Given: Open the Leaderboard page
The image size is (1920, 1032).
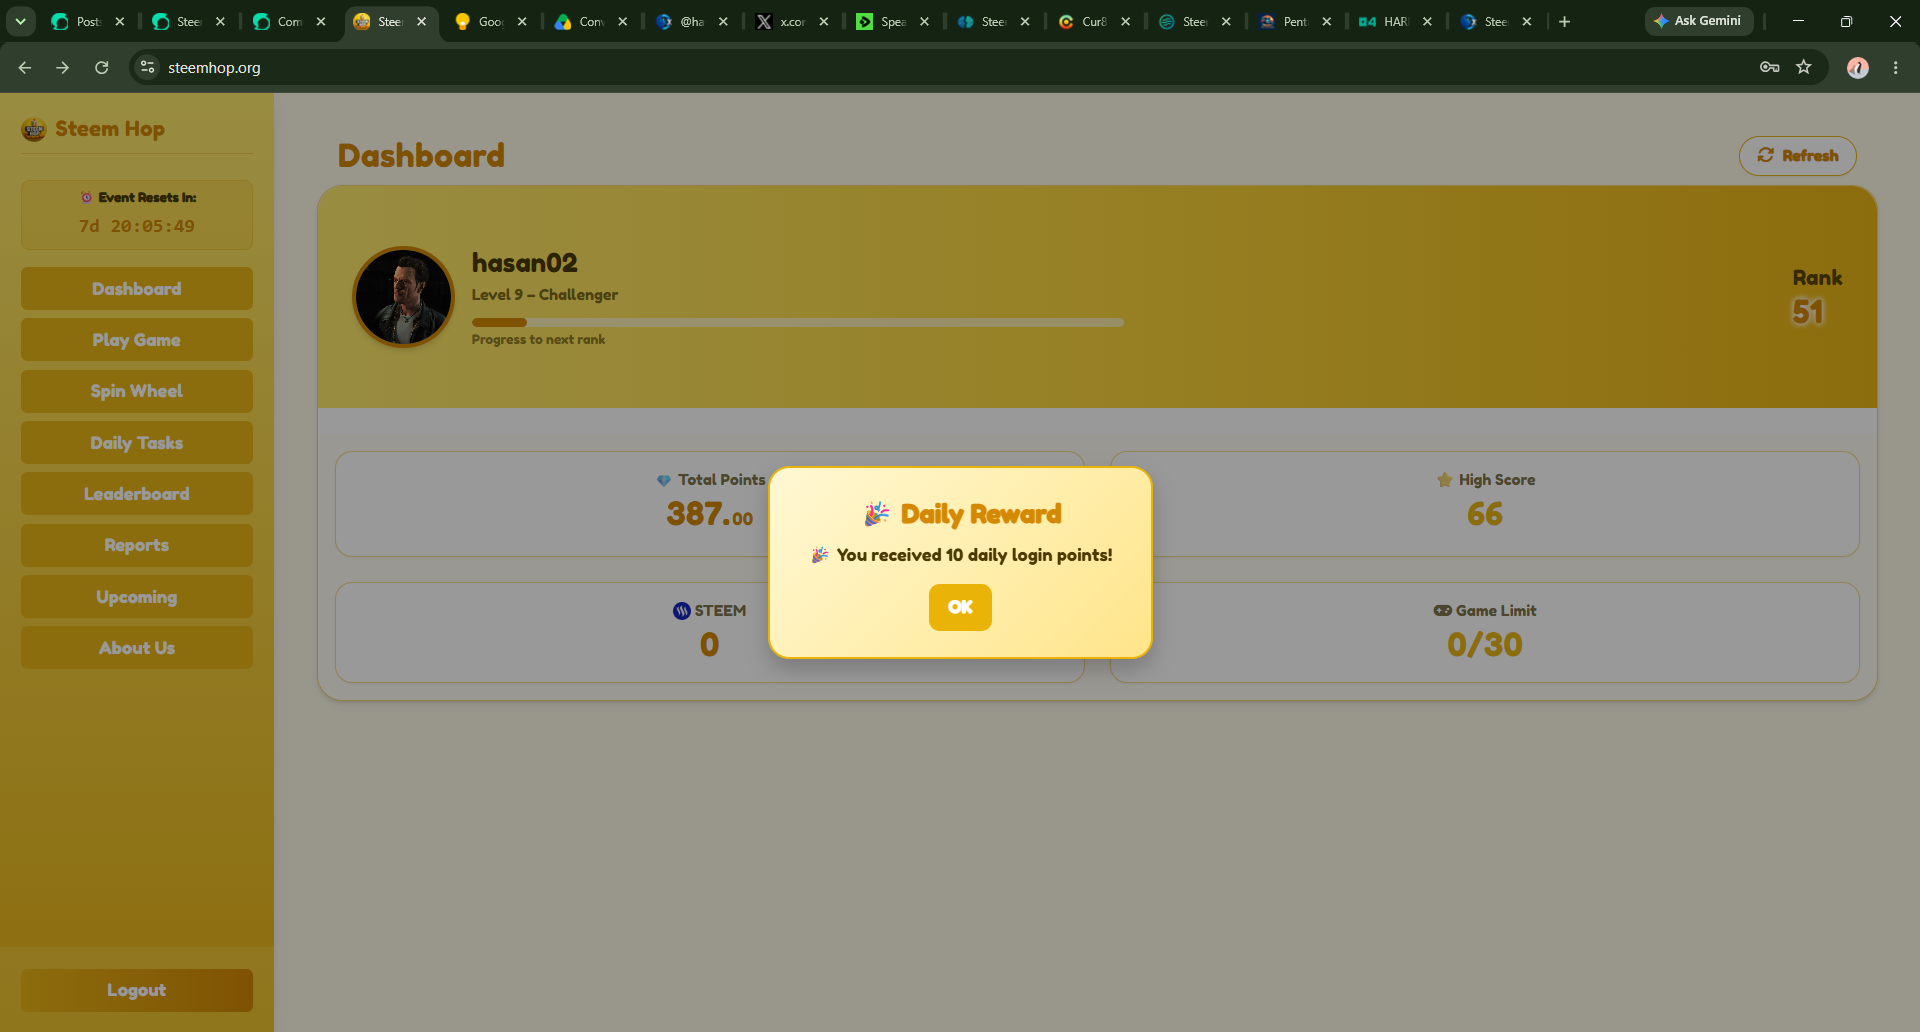Looking at the screenshot, I should click(137, 494).
